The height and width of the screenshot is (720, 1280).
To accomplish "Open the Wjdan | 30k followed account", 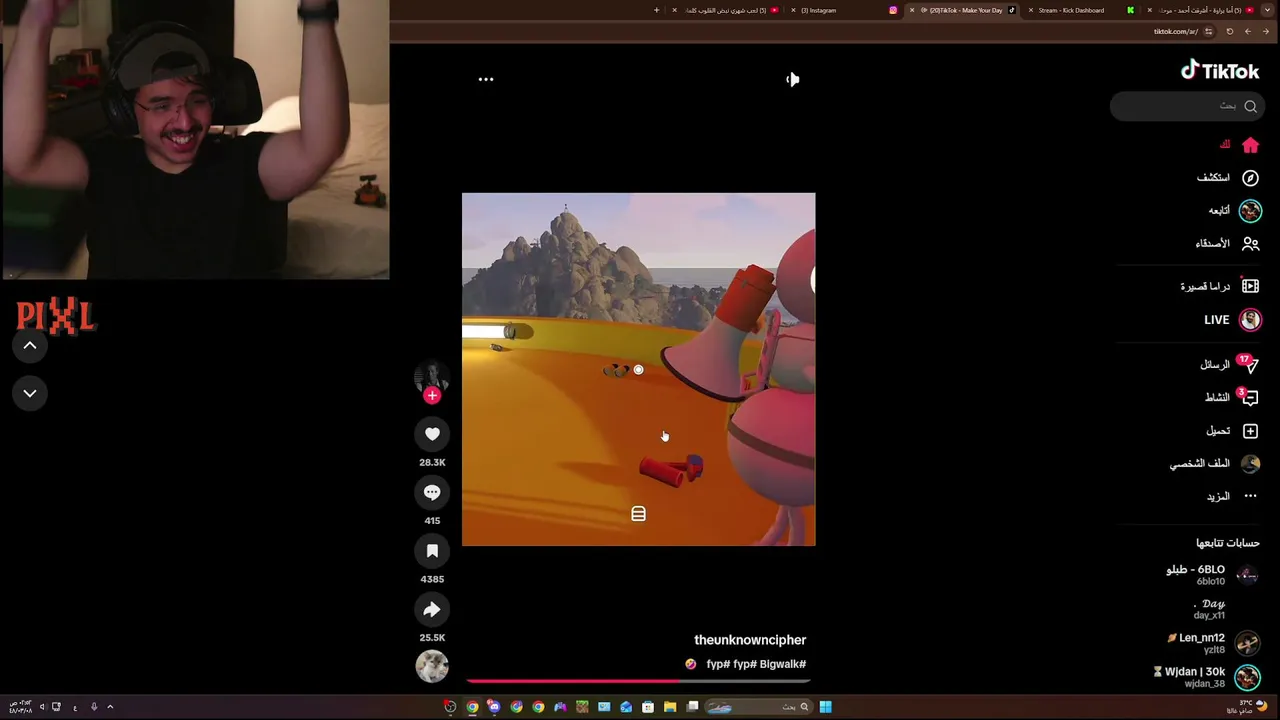I will coord(1206,677).
